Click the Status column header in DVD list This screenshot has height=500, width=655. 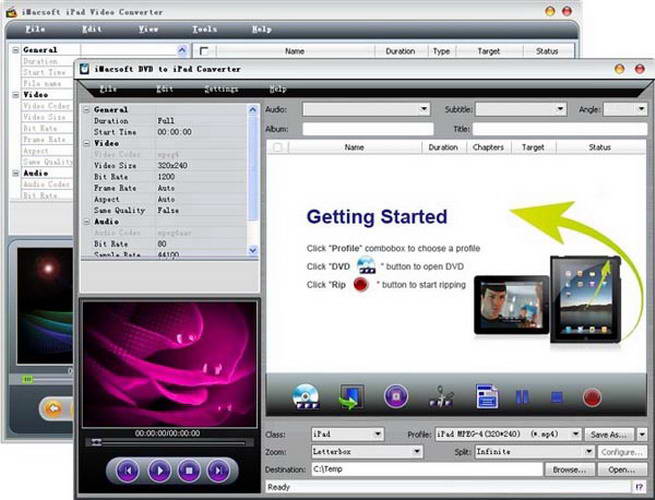[600, 147]
